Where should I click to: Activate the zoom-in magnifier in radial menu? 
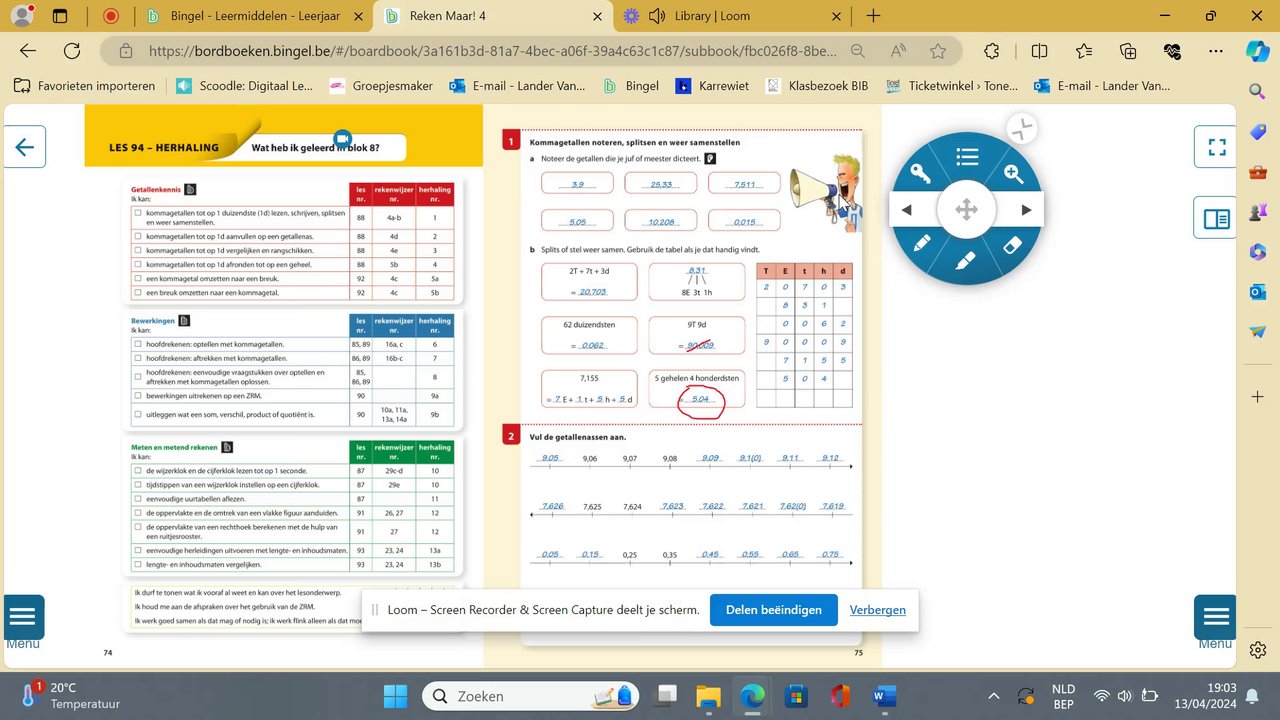click(x=1013, y=174)
